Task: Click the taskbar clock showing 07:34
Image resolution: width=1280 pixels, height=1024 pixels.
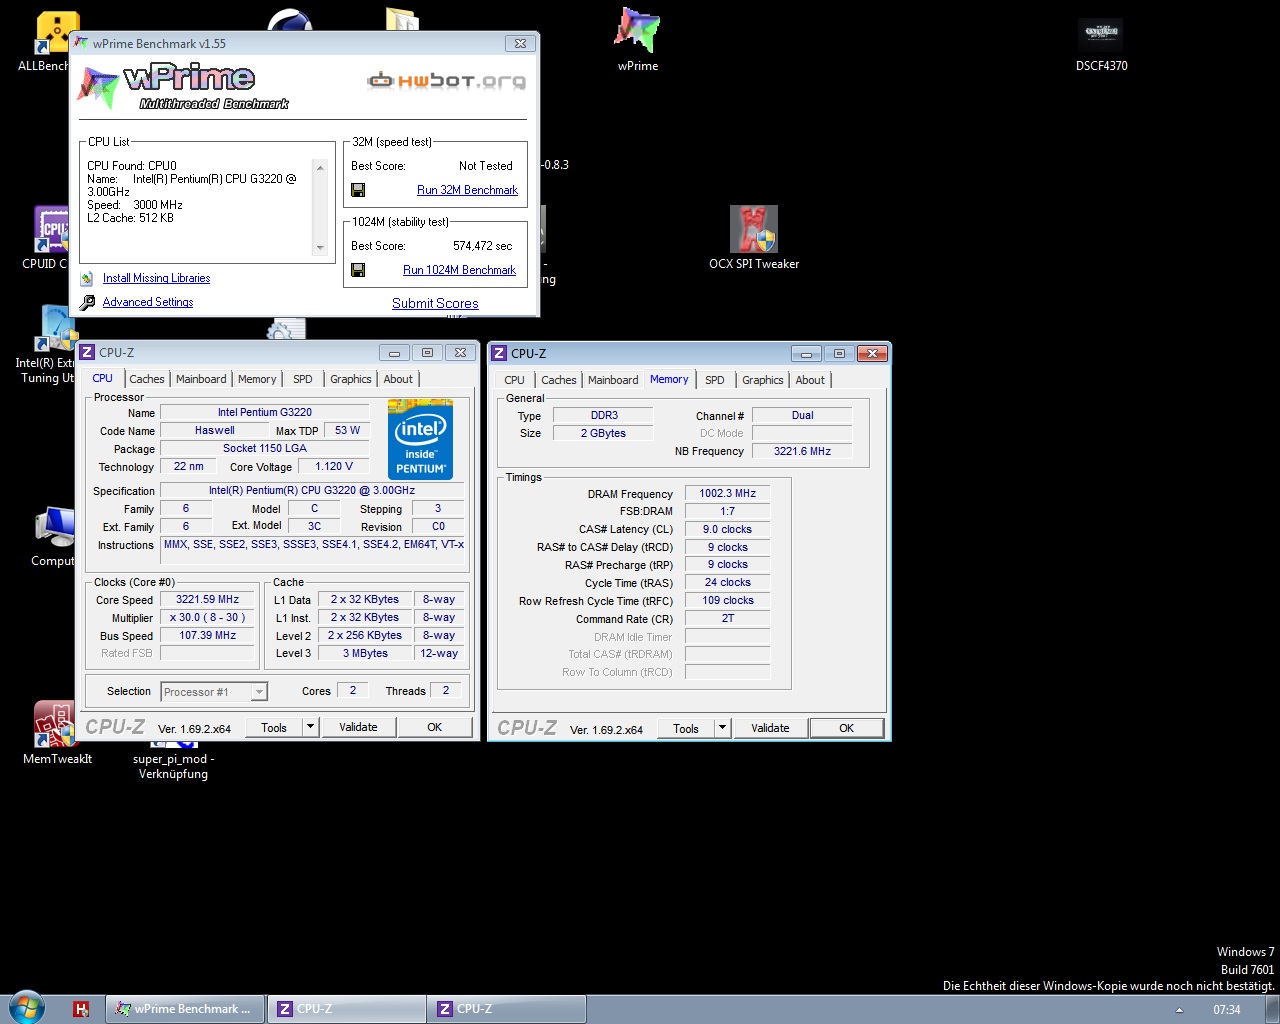Action: (x=1227, y=1010)
